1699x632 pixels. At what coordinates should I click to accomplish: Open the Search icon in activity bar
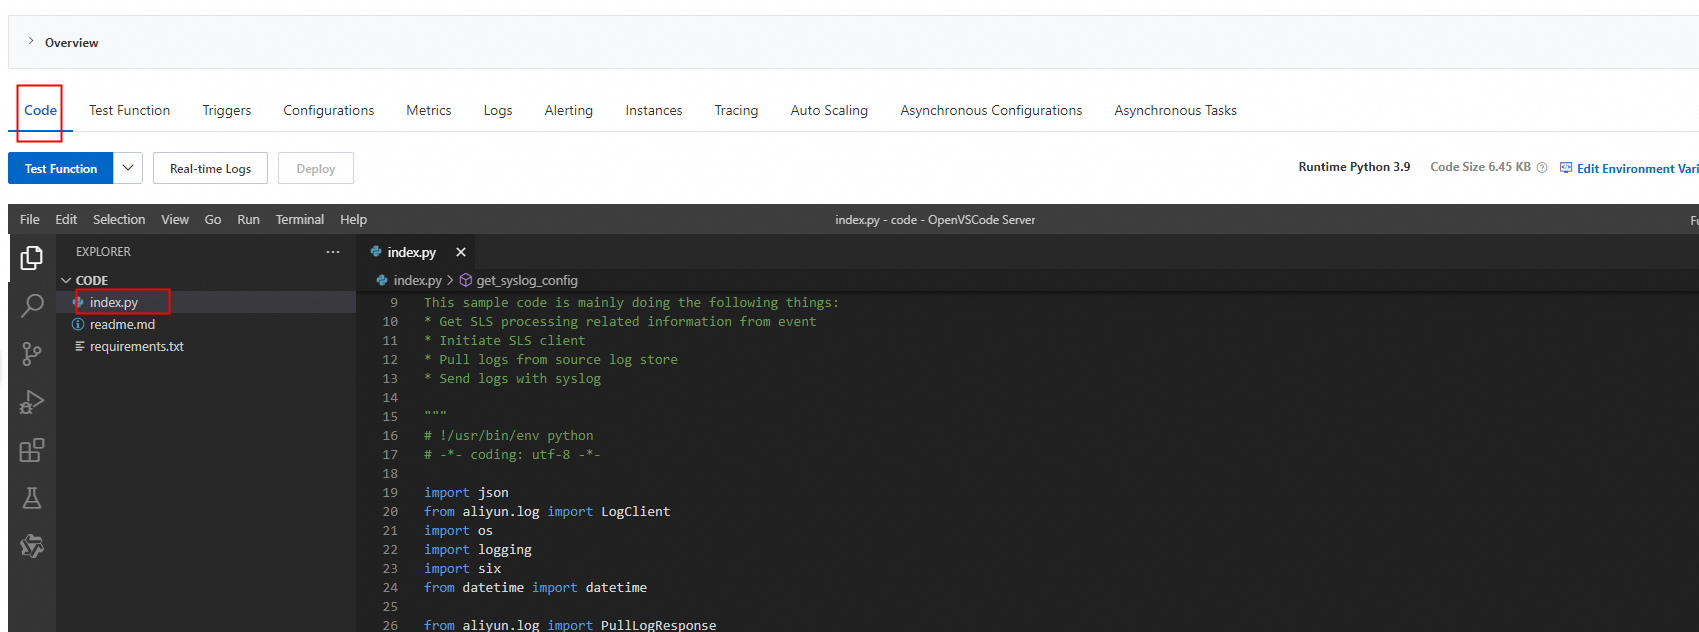pos(32,306)
